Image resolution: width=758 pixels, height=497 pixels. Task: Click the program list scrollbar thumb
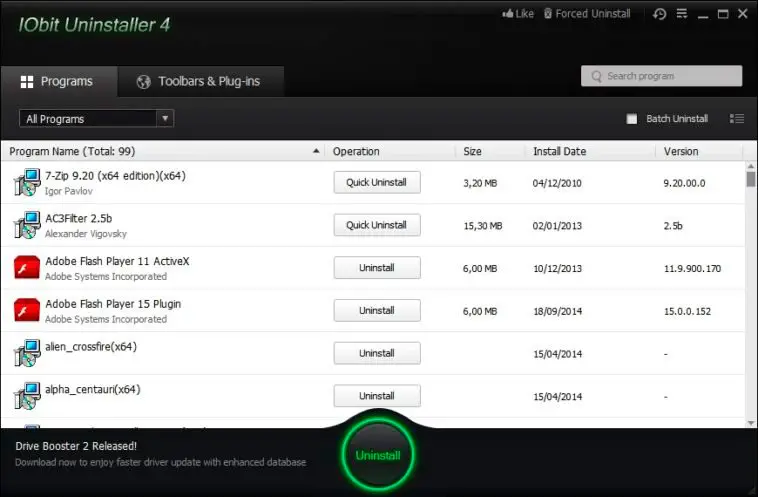[x=751, y=179]
